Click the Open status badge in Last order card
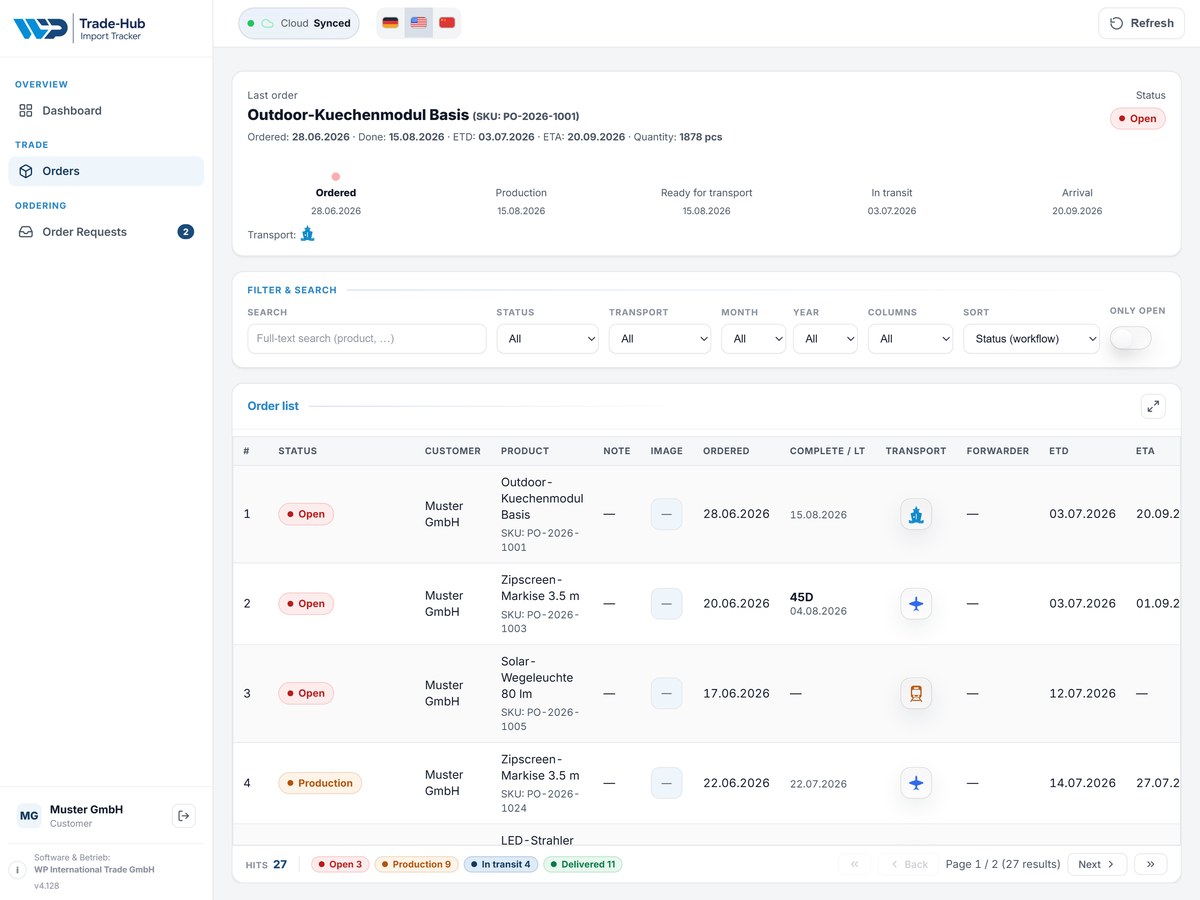Screen dimensions: 1200x900 [x=1138, y=118]
